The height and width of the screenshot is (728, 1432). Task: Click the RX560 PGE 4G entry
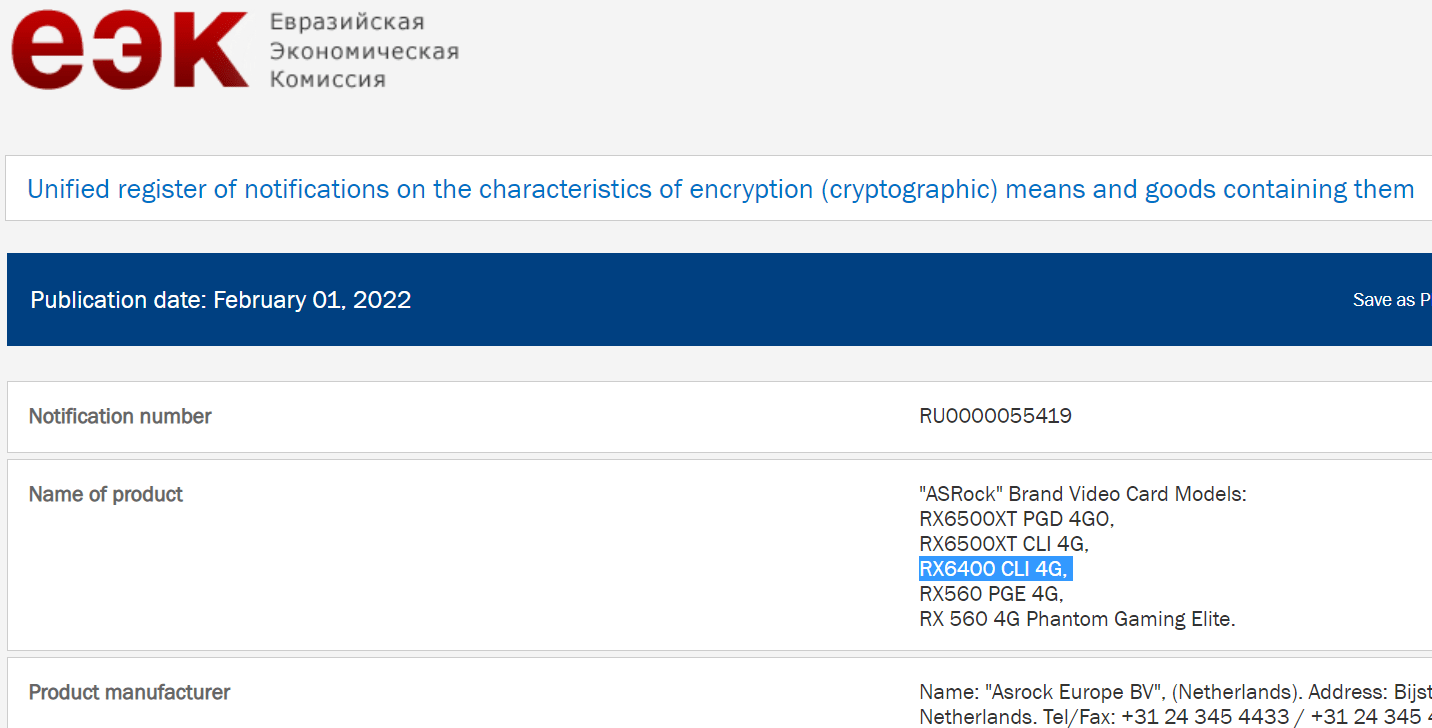click(991, 594)
